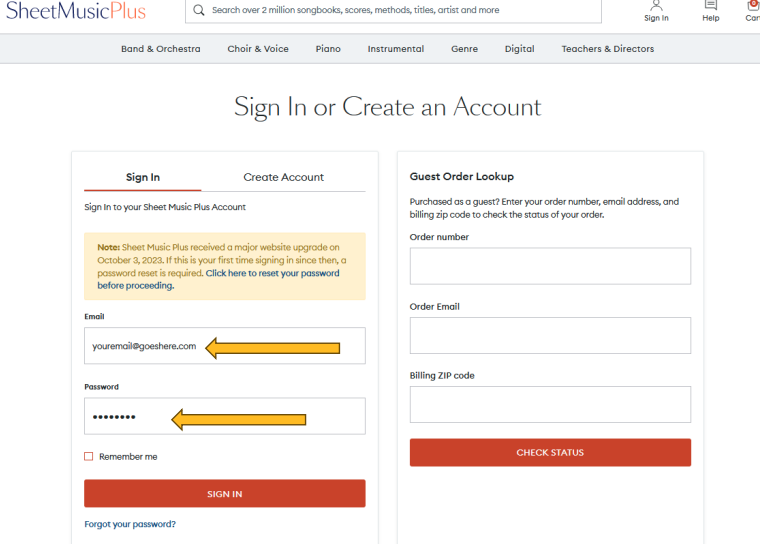Click the search magnifier icon
Screen dimensions: 760x544
click(x=199, y=10)
